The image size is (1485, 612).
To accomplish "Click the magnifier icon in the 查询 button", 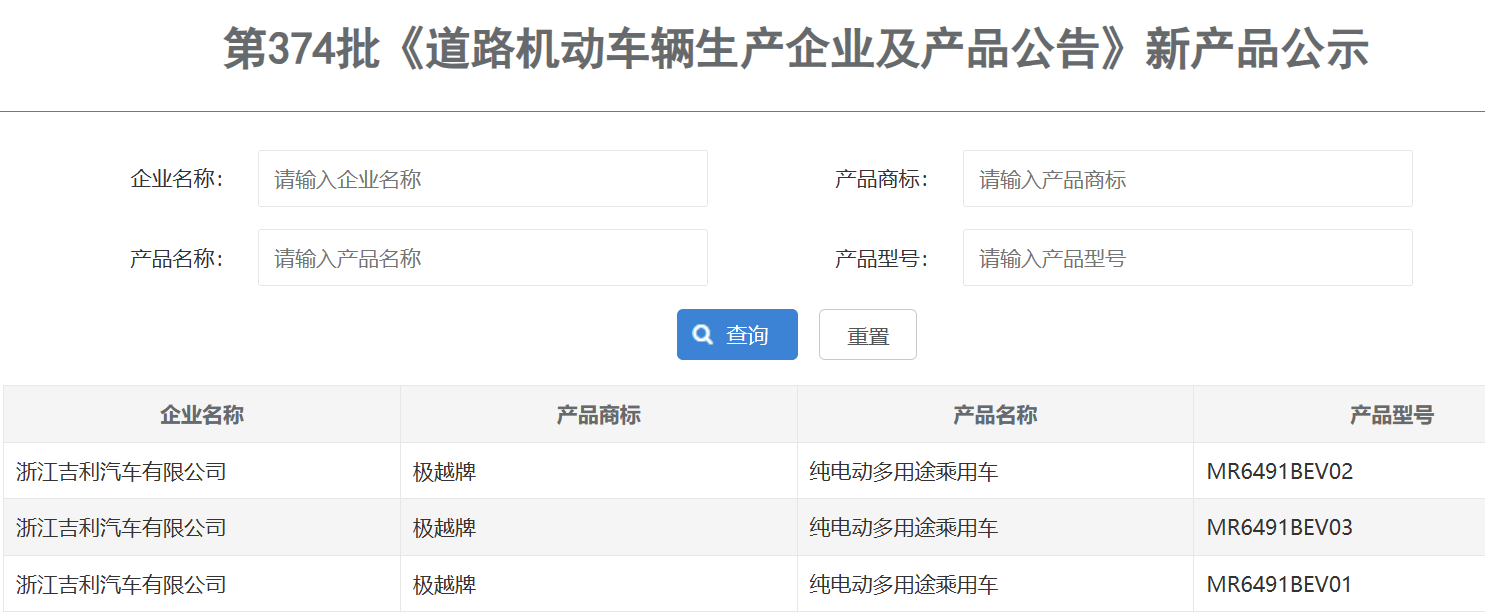I will coord(703,335).
